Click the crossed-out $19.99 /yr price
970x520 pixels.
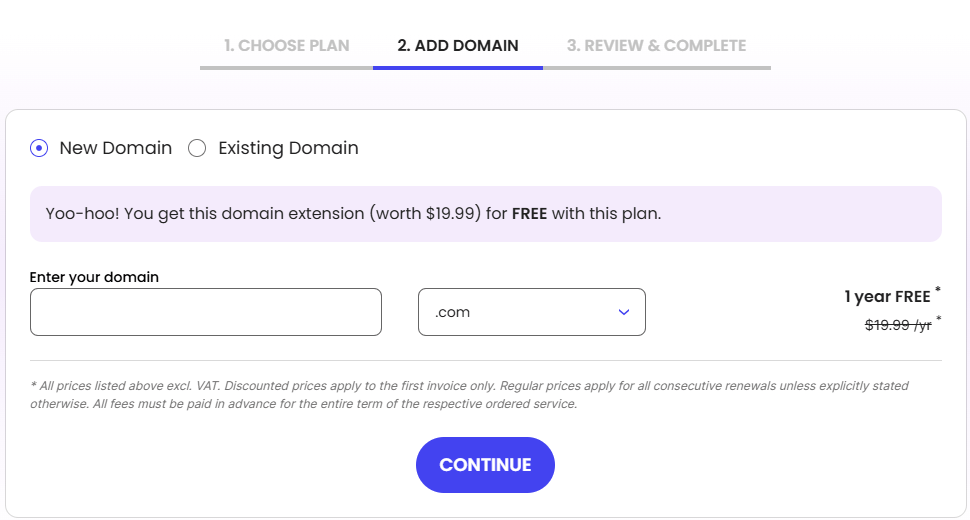pyautogui.click(x=898, y=324)
